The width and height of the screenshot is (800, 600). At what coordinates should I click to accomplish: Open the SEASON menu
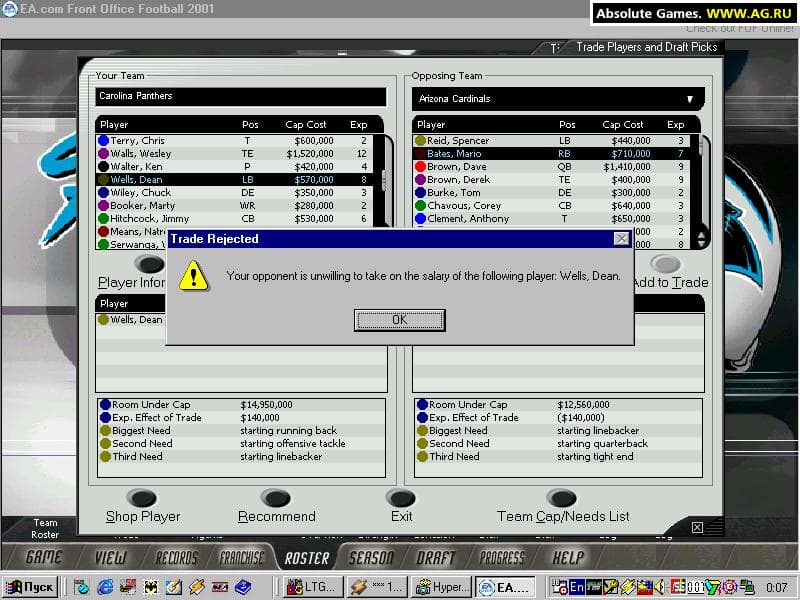tap(371, 558)
